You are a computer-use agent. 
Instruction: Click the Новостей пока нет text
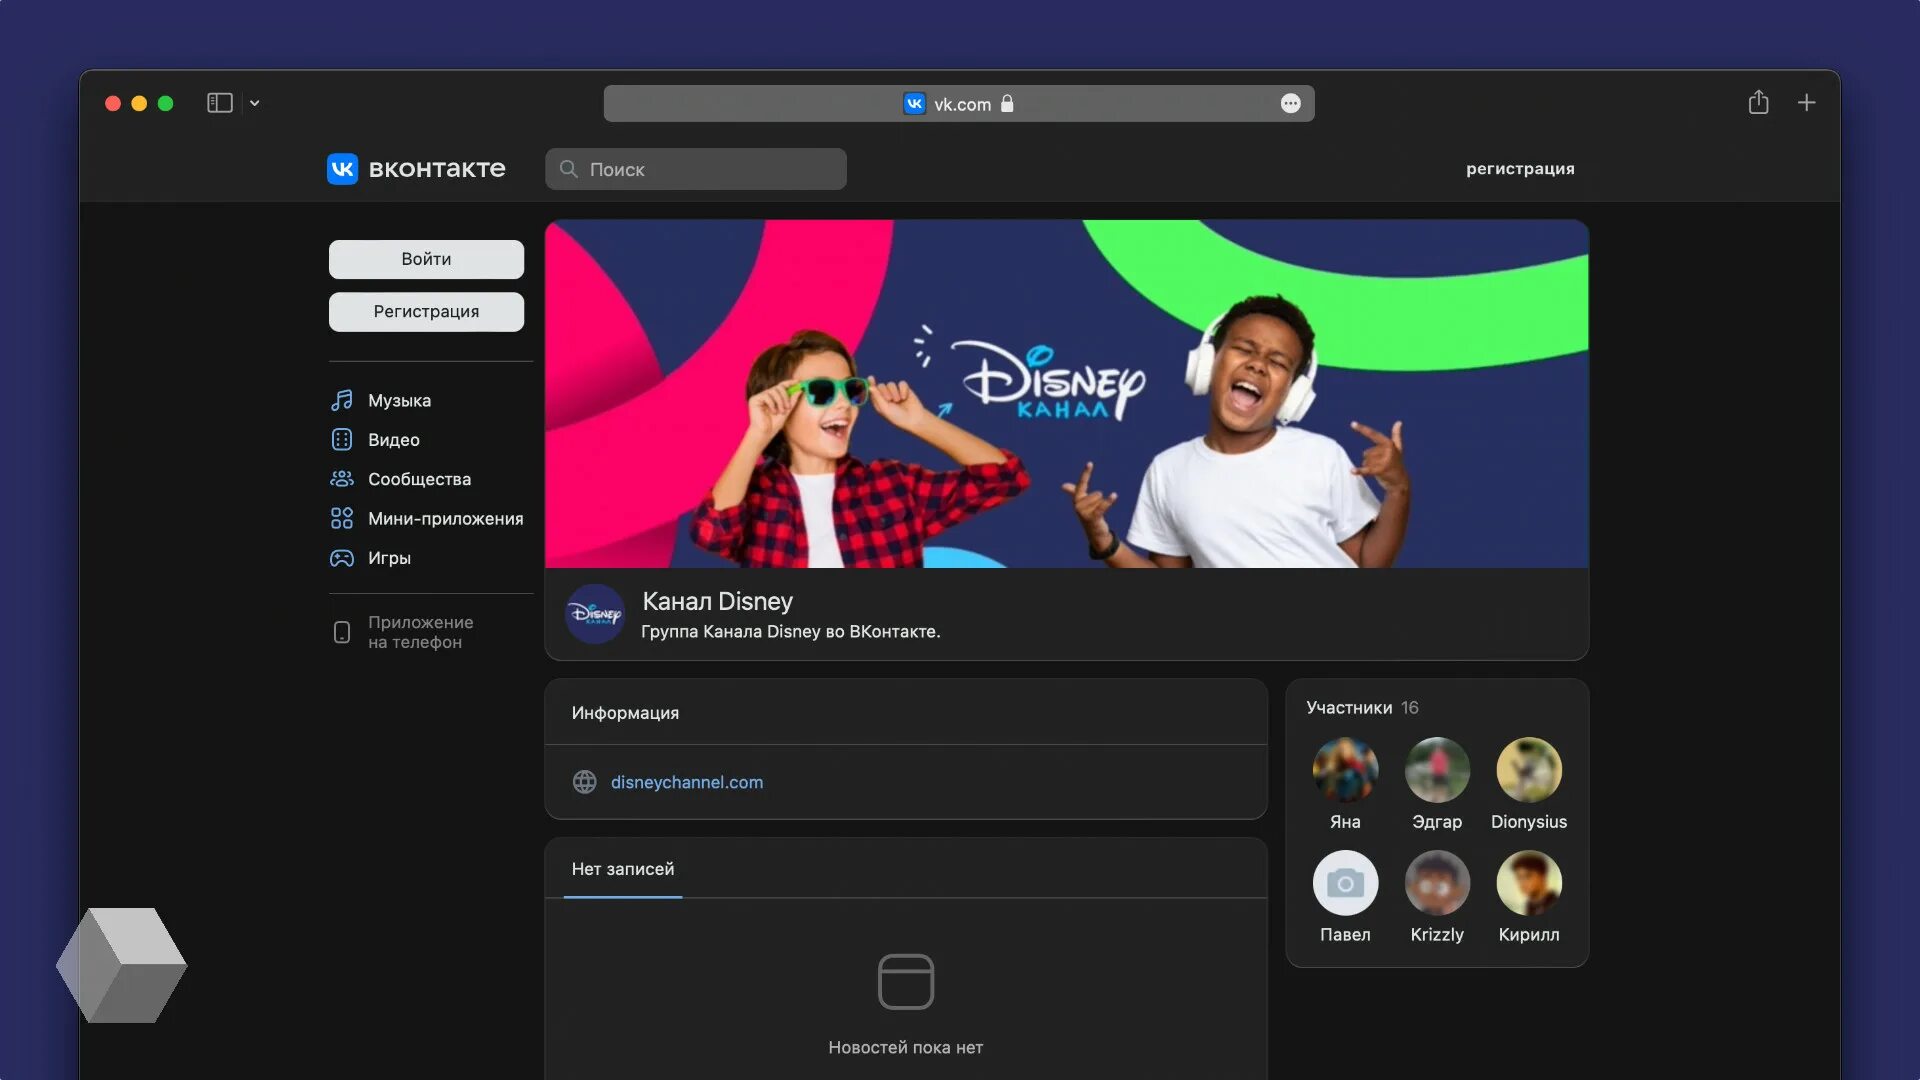(x=906, y=1048)
